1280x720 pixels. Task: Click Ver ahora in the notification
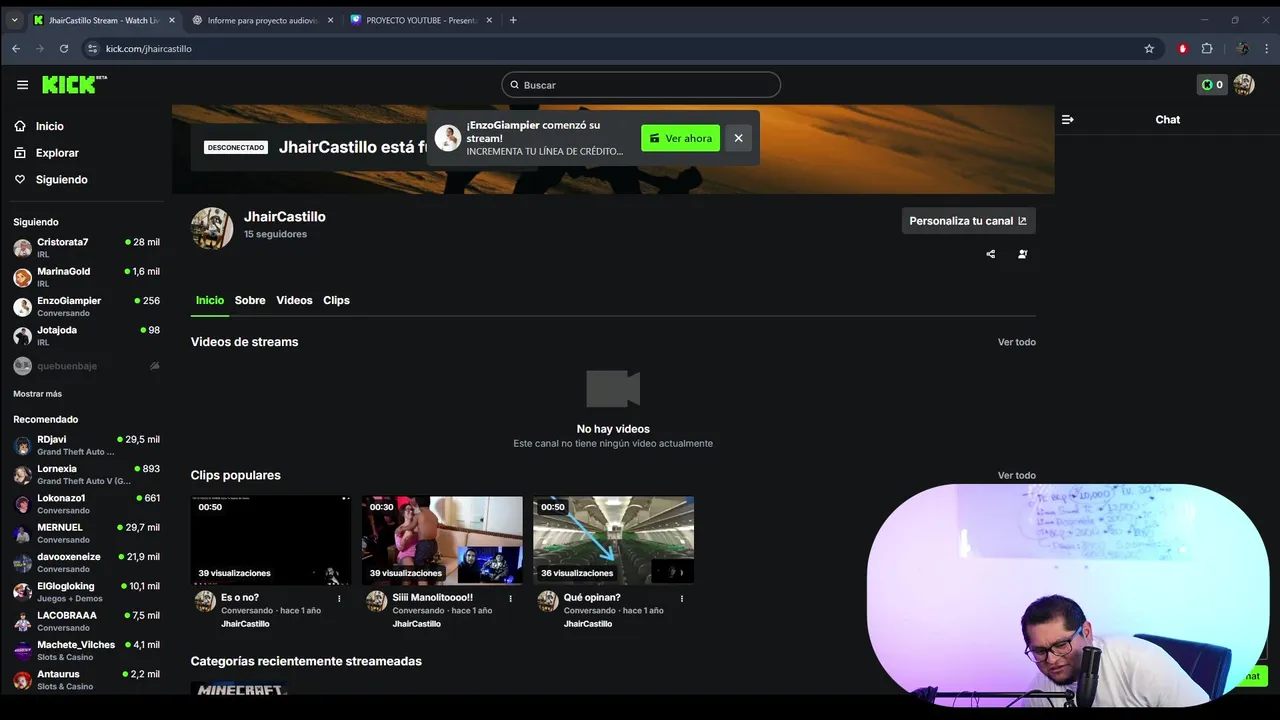[x=681, y=138]
